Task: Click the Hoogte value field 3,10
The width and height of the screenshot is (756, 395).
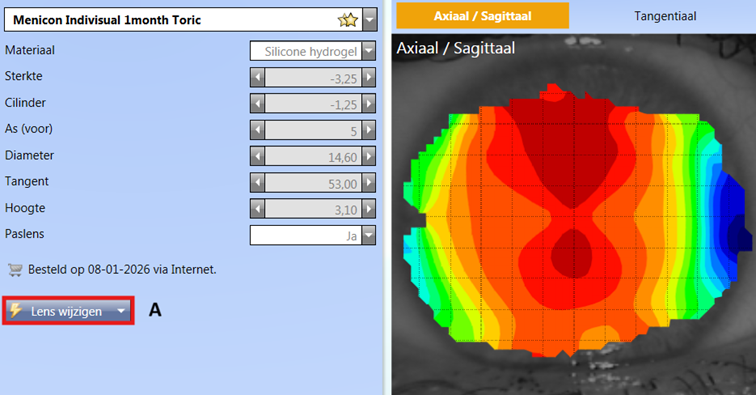Action: pyautogui.click(x=313, y=209)
